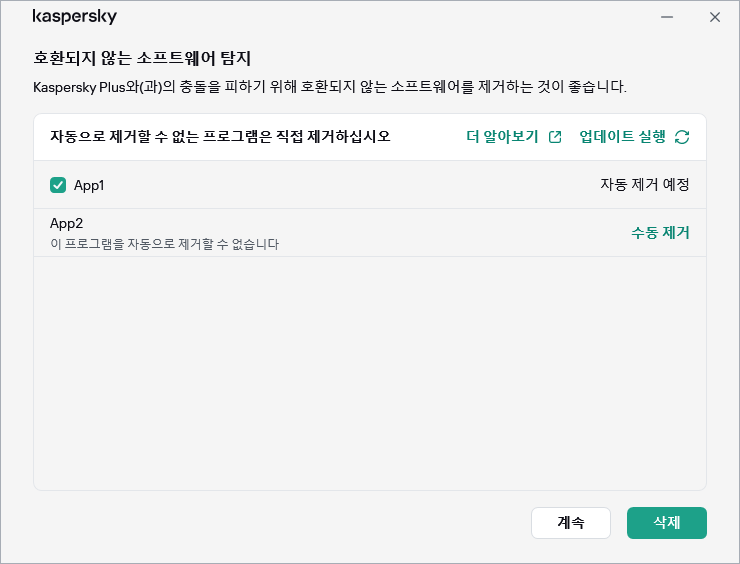Click the refresh arrows icon beside 업데이트 실행
Image resolution: width=740 pixels, height=564 pixels.
coord(682,137)
